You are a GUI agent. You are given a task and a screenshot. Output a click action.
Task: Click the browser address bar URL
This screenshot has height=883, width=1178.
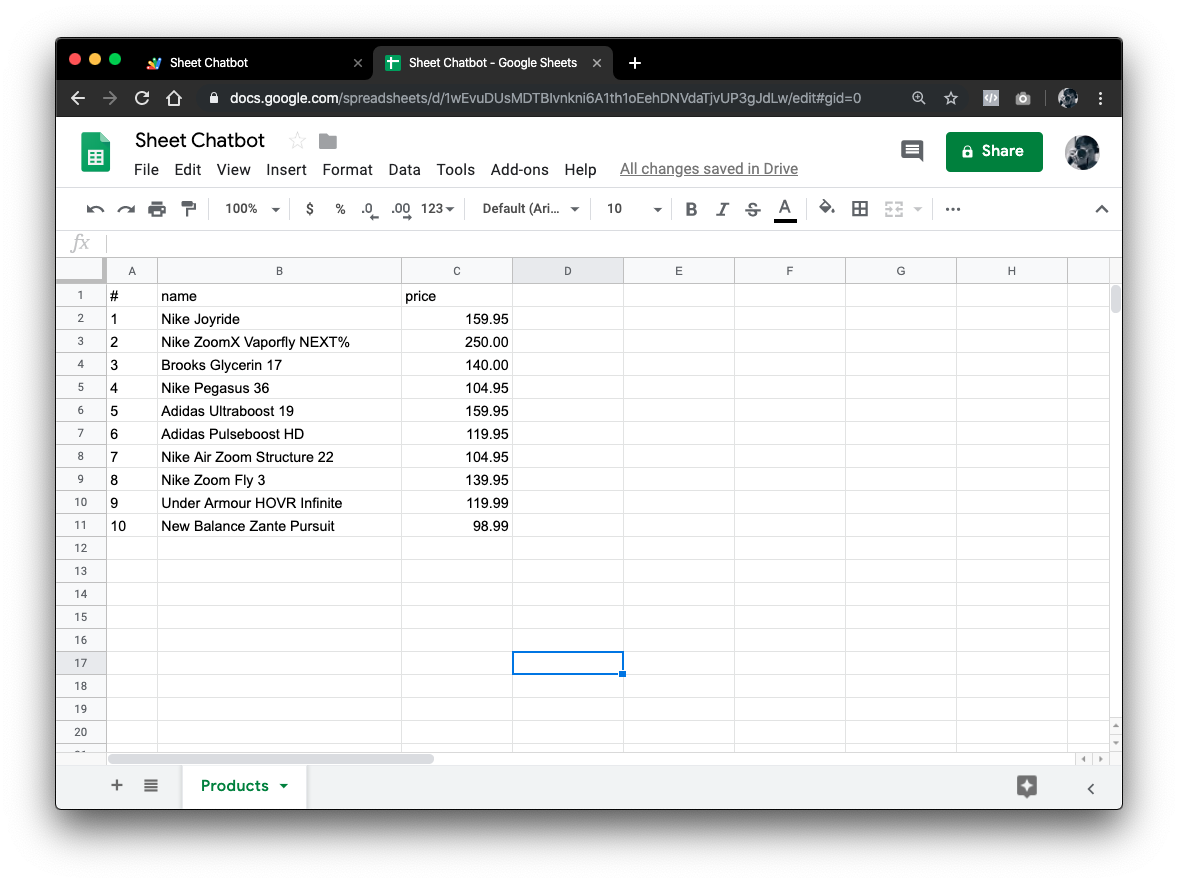point(545,98)
